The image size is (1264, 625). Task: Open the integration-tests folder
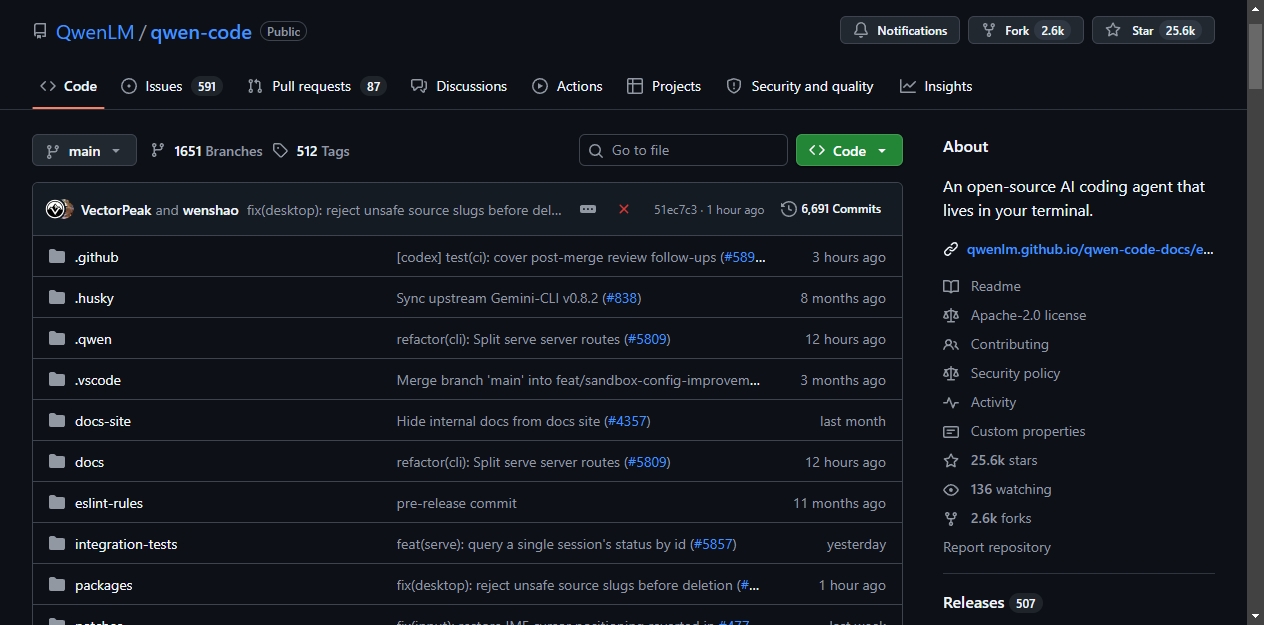point(126,544)
